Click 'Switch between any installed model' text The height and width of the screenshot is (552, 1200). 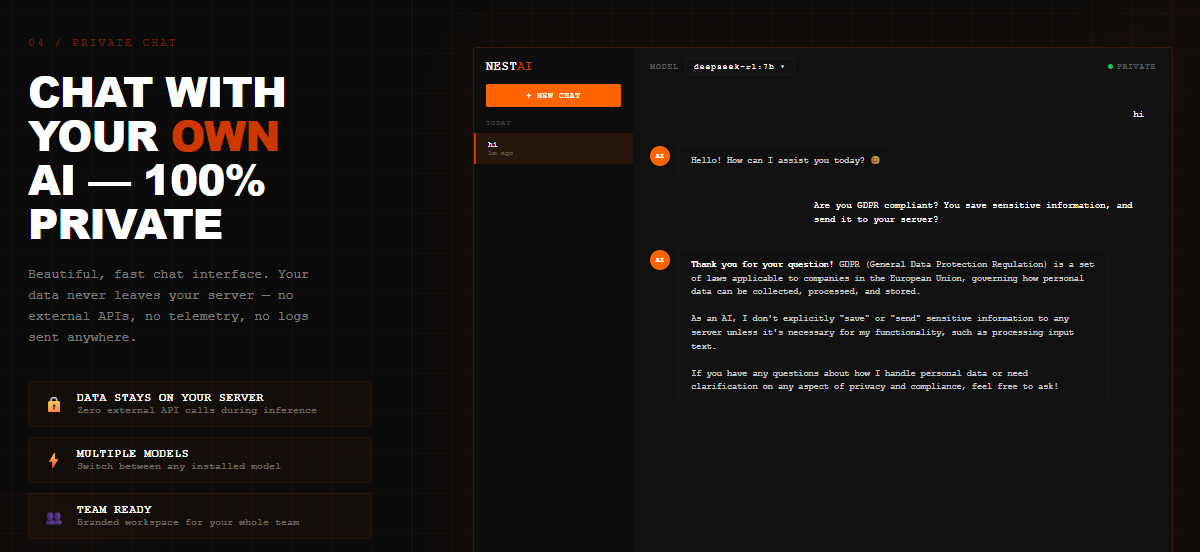(179, 466)
